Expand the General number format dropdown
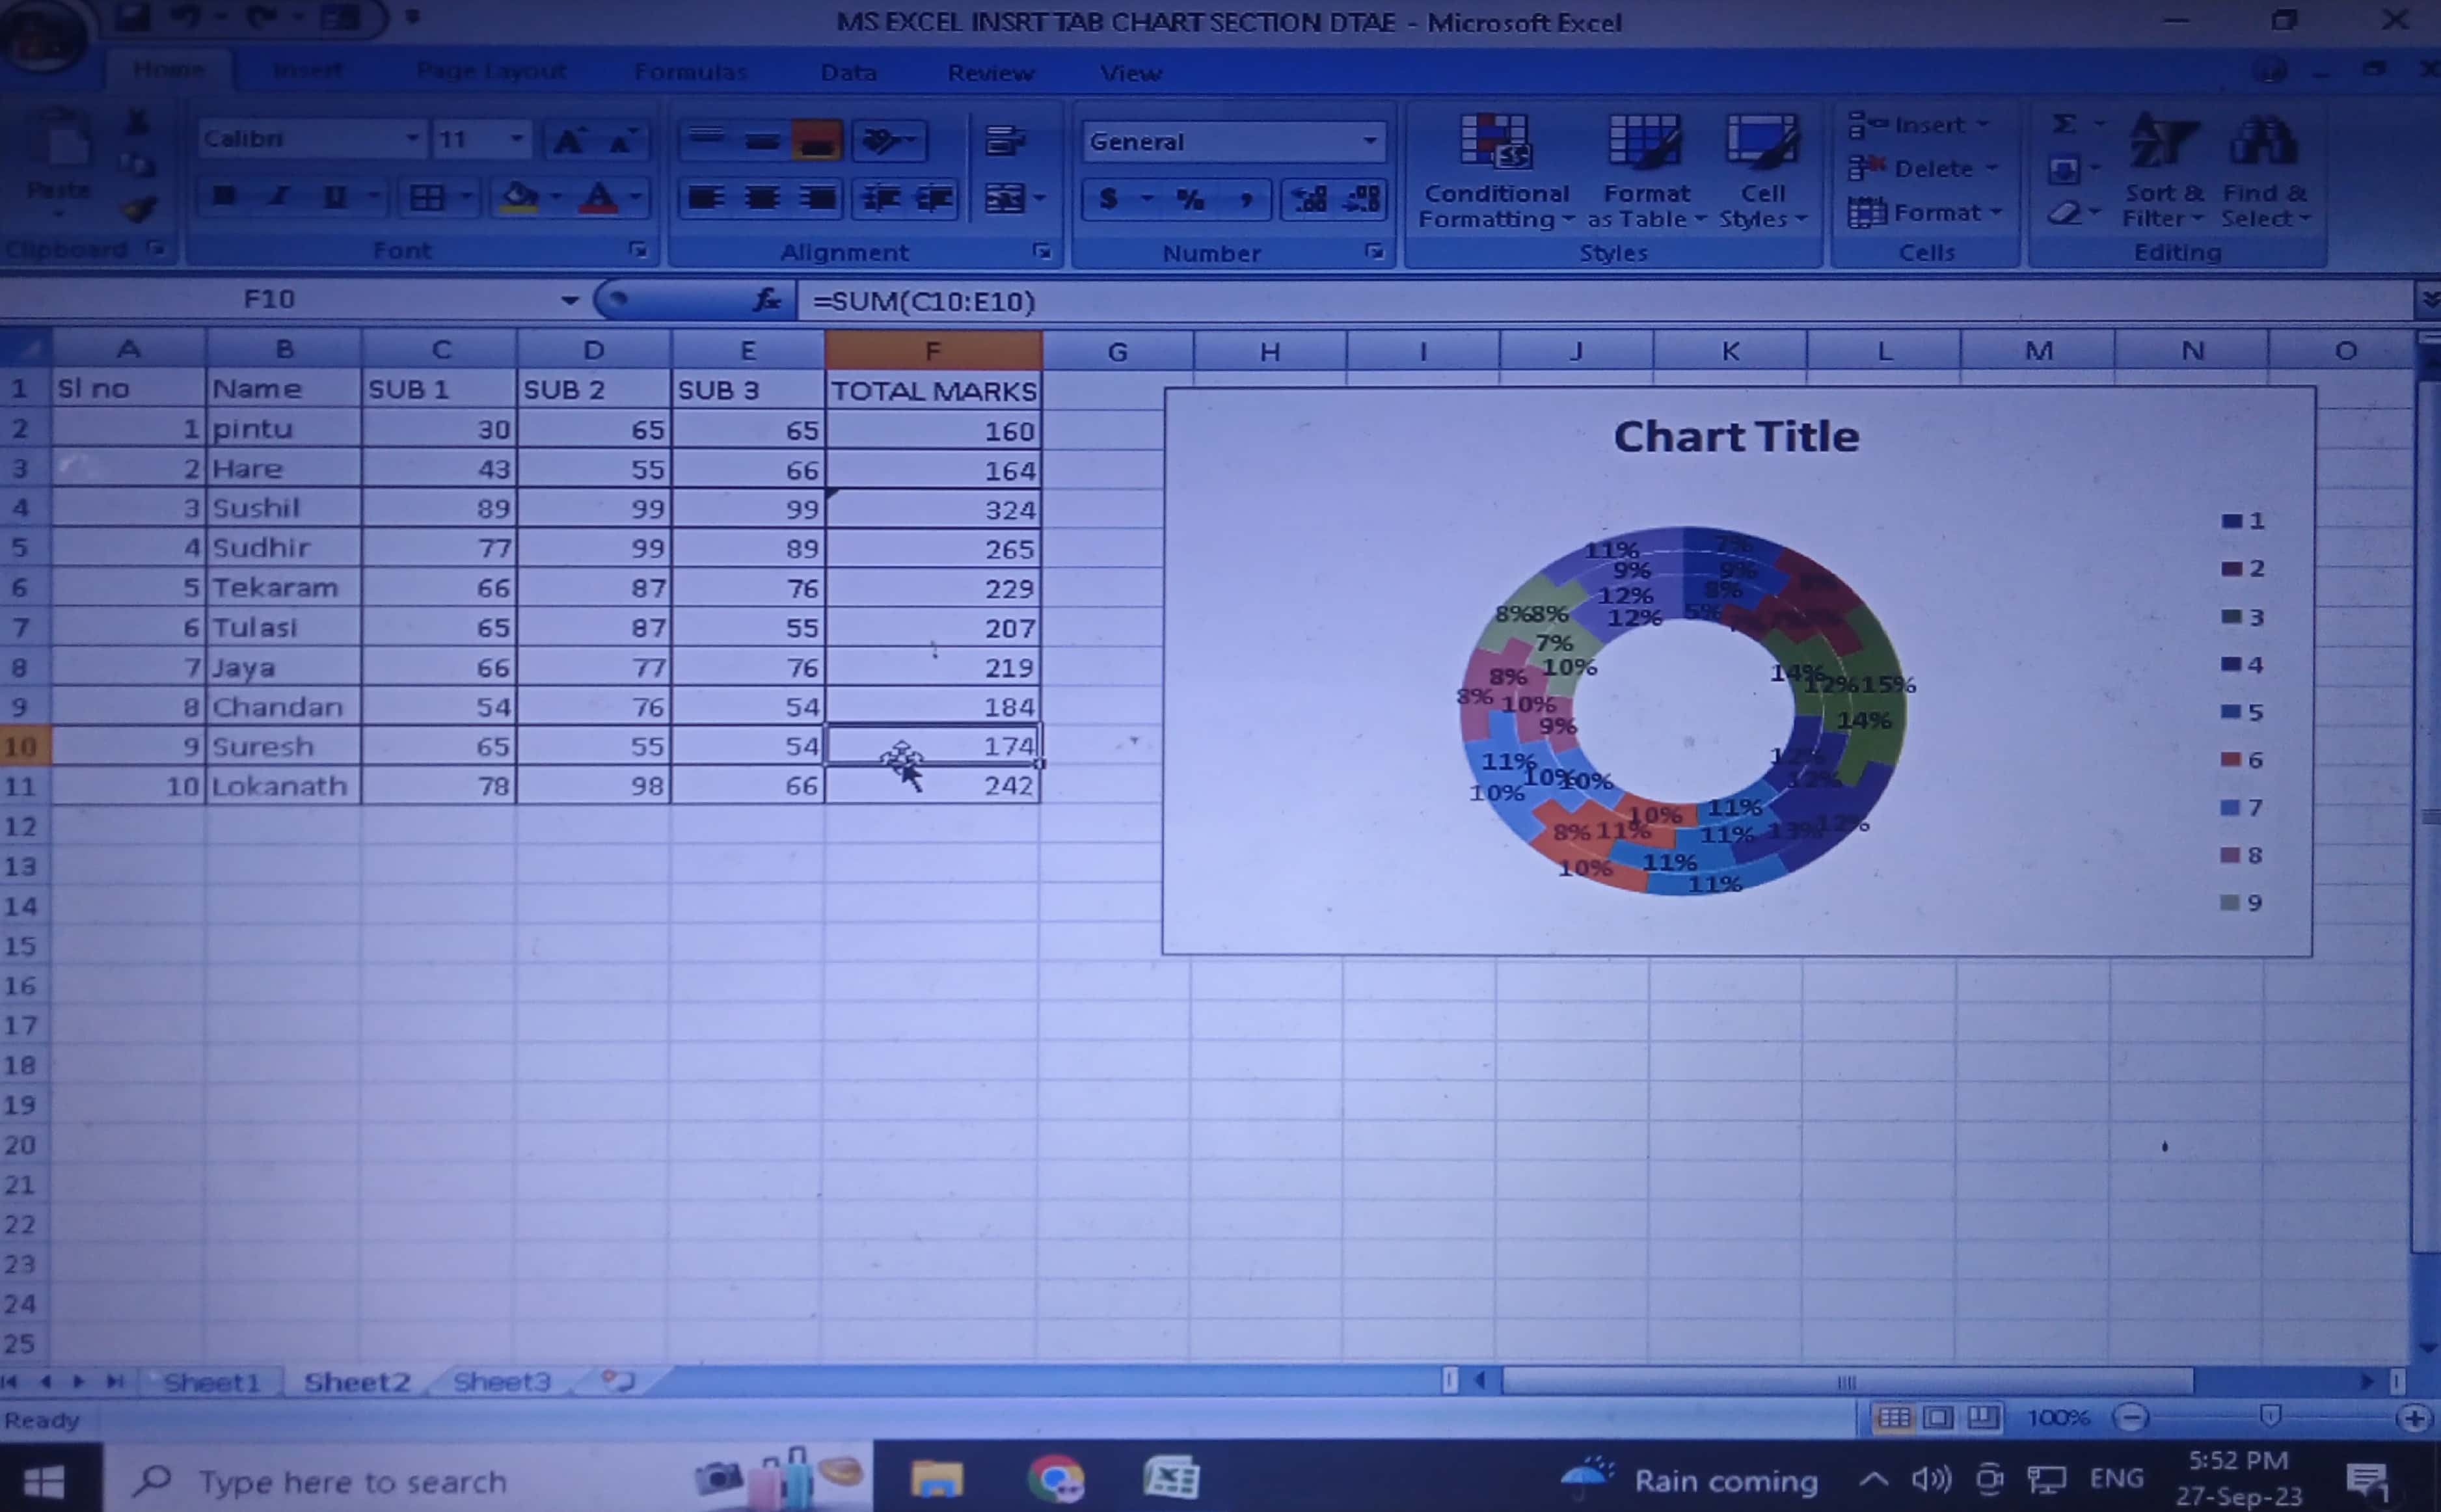The image size is (2441, 1512). (1370, 142)
